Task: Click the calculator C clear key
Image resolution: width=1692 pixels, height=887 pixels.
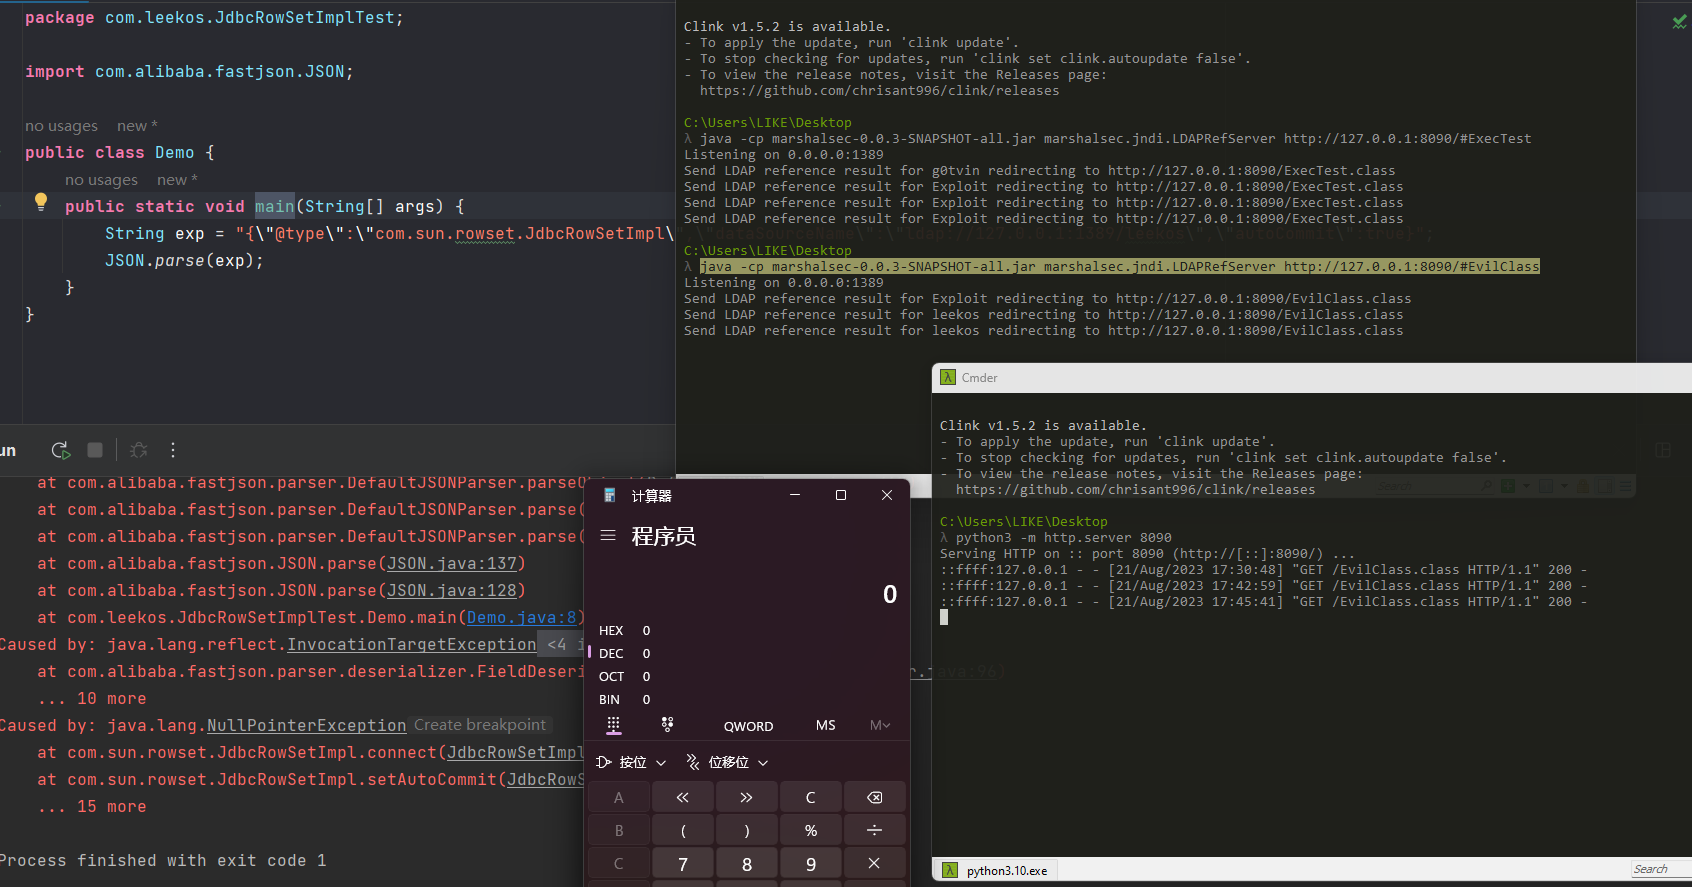Action: 810,797
